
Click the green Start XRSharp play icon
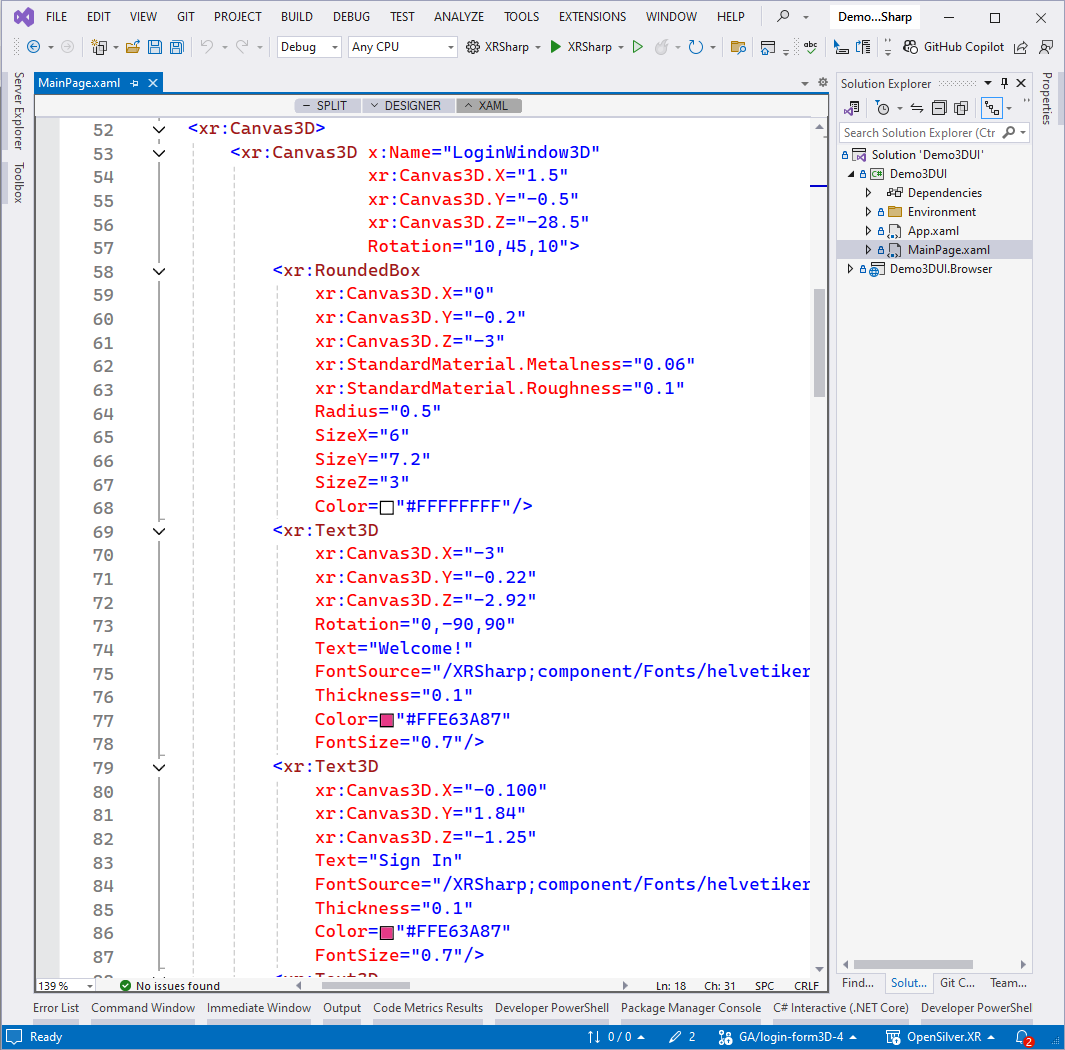[x=555, y=47]
